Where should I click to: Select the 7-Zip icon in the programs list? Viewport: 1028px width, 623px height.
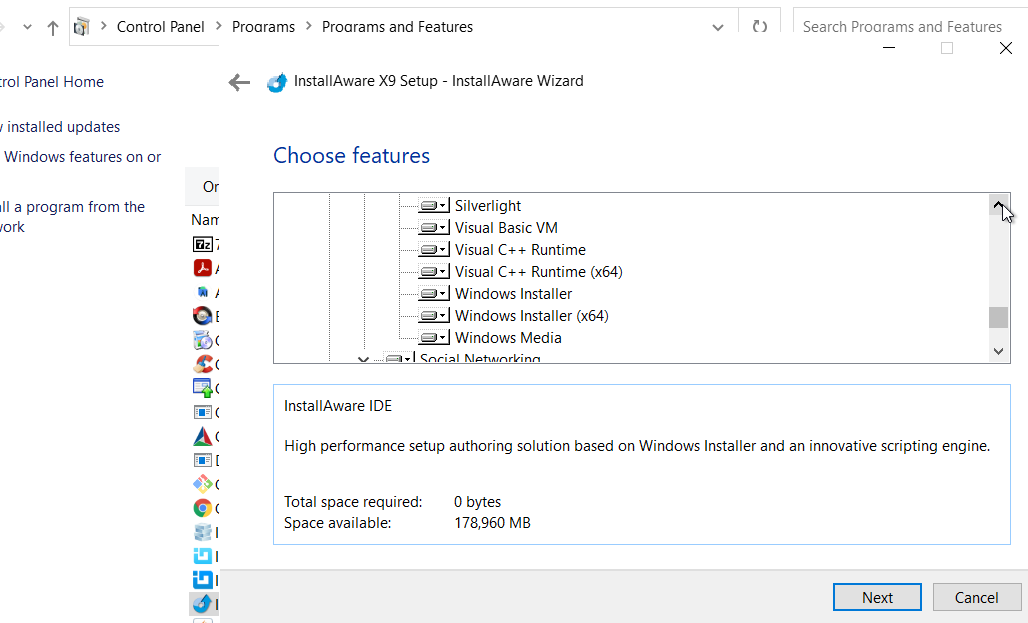pos(203,245)
